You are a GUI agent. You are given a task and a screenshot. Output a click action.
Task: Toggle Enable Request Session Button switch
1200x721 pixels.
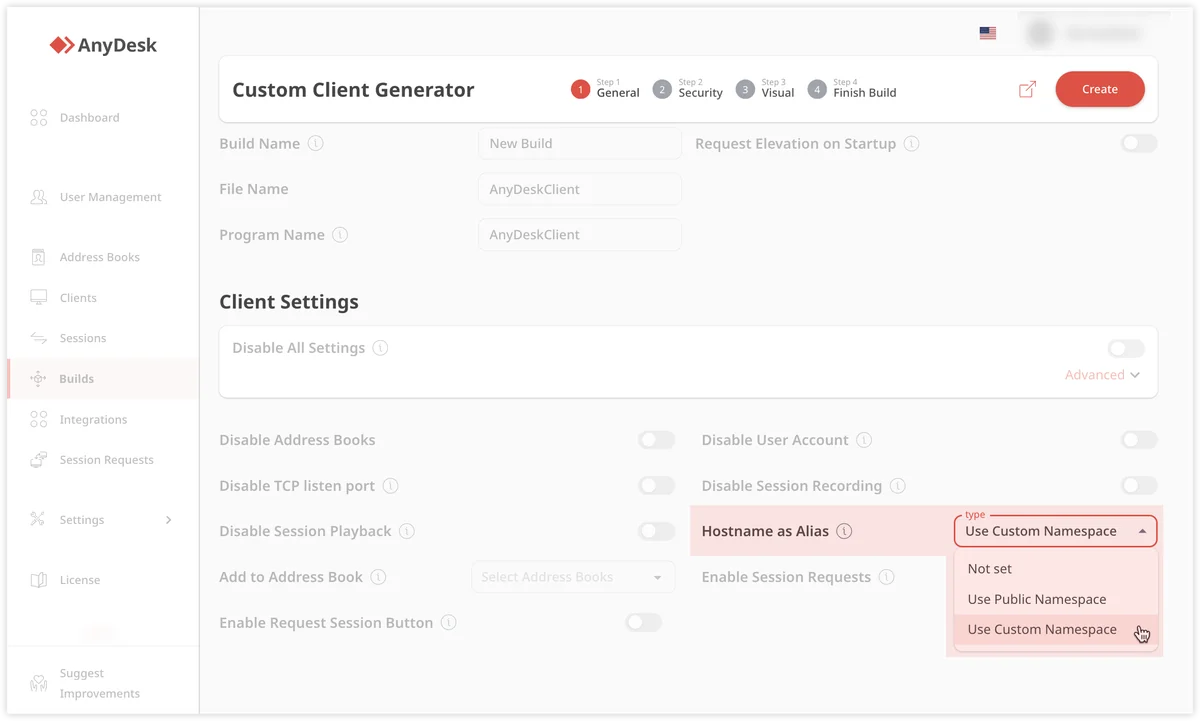(x=644, y=623)
